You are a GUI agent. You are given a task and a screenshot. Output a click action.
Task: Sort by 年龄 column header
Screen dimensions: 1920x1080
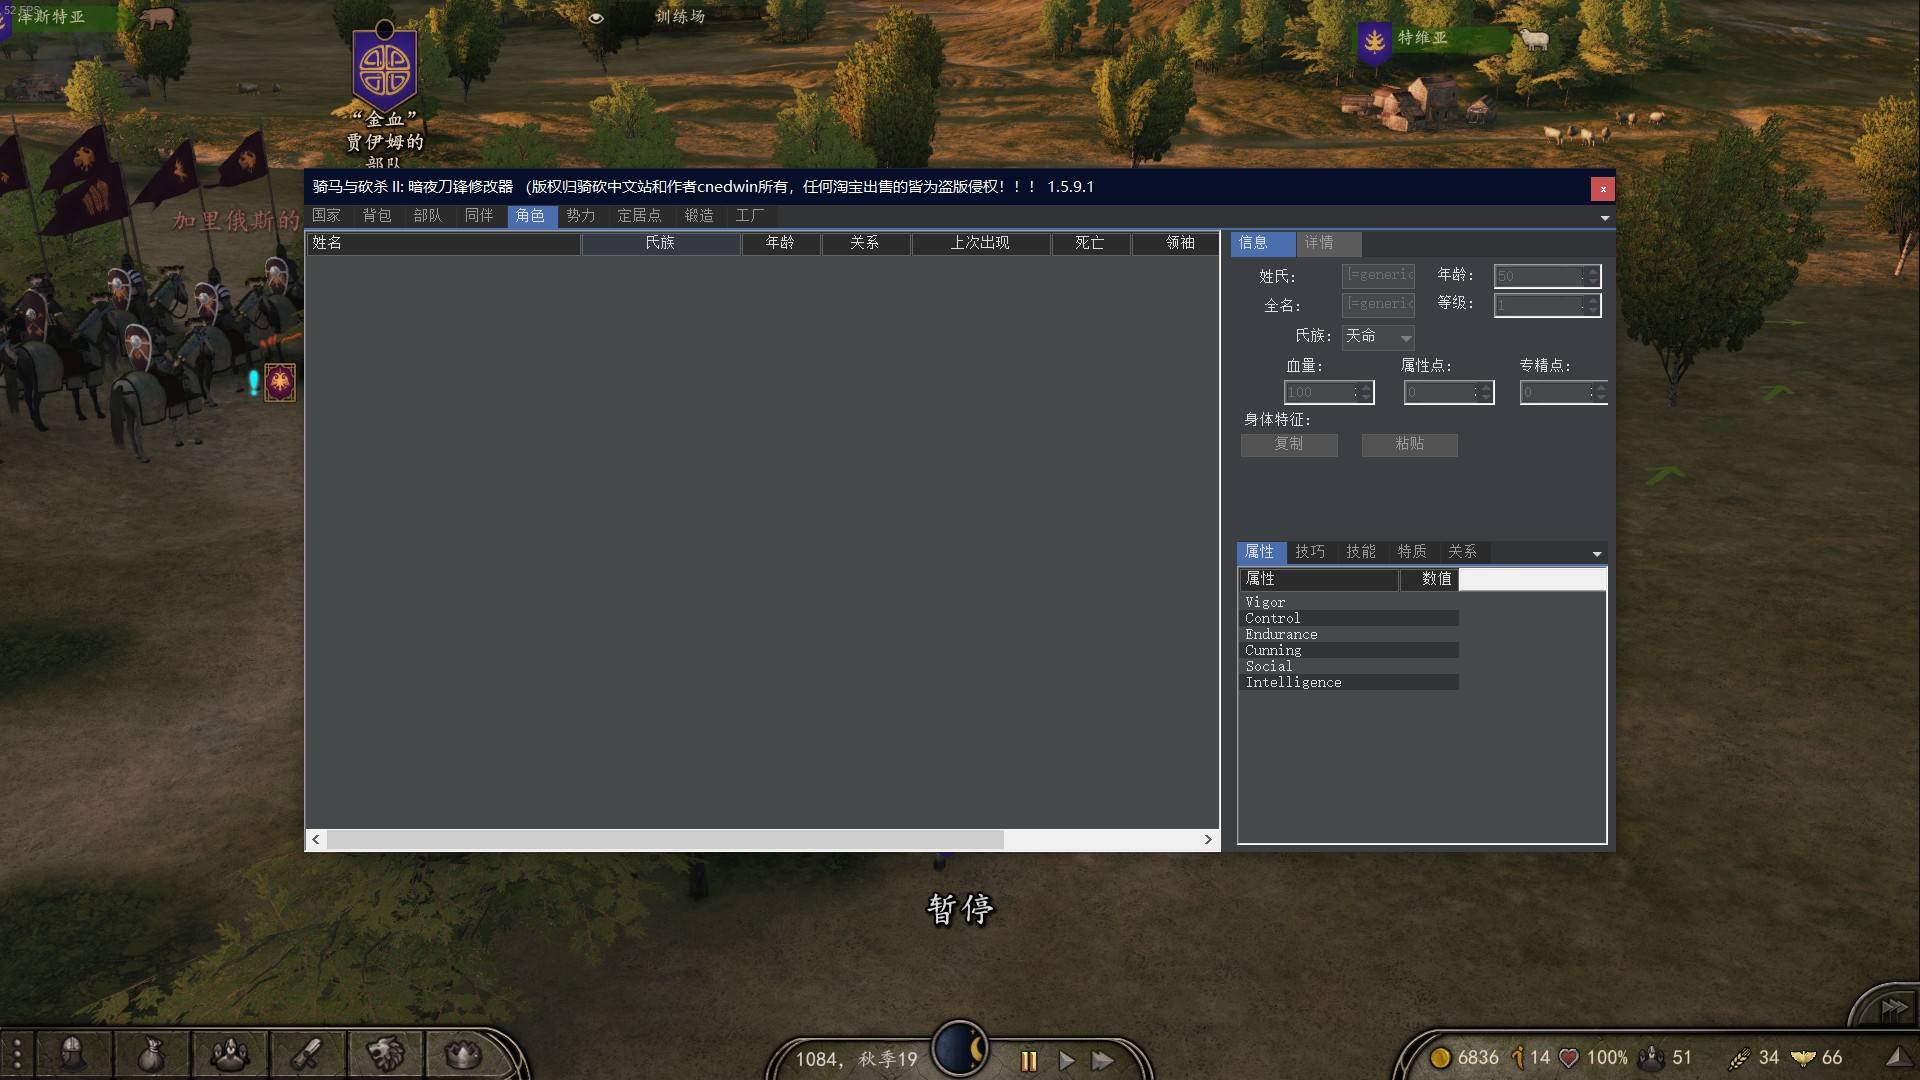(781, 243)
